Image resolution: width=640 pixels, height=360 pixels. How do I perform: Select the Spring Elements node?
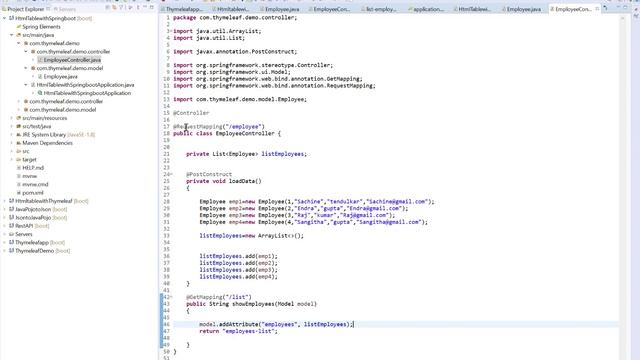[x=41, y=27]
